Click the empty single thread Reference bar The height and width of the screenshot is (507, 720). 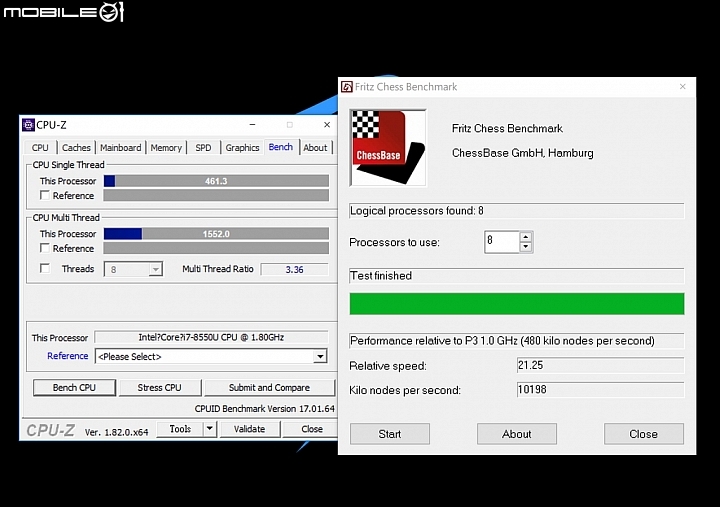(216, 196)
